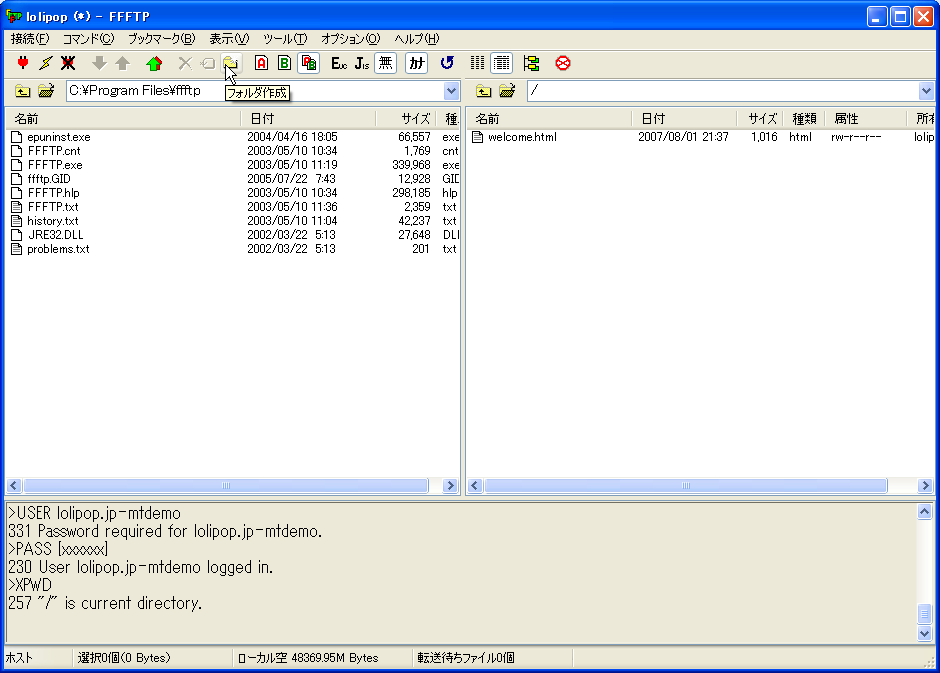The width and height of the screenshot is (940, 673).
Task: Click the open-folder icon in the remote pane
Action: (x=507, y=91)
